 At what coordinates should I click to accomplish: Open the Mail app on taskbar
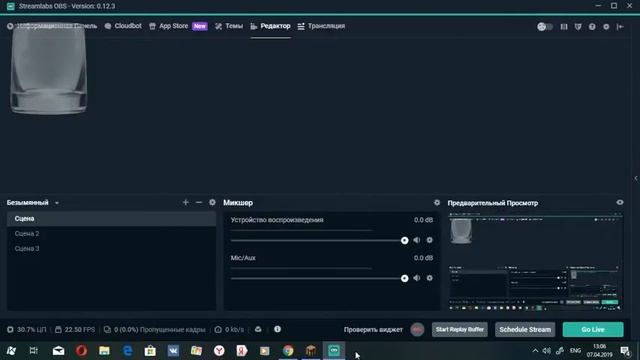tap(58, 350)
